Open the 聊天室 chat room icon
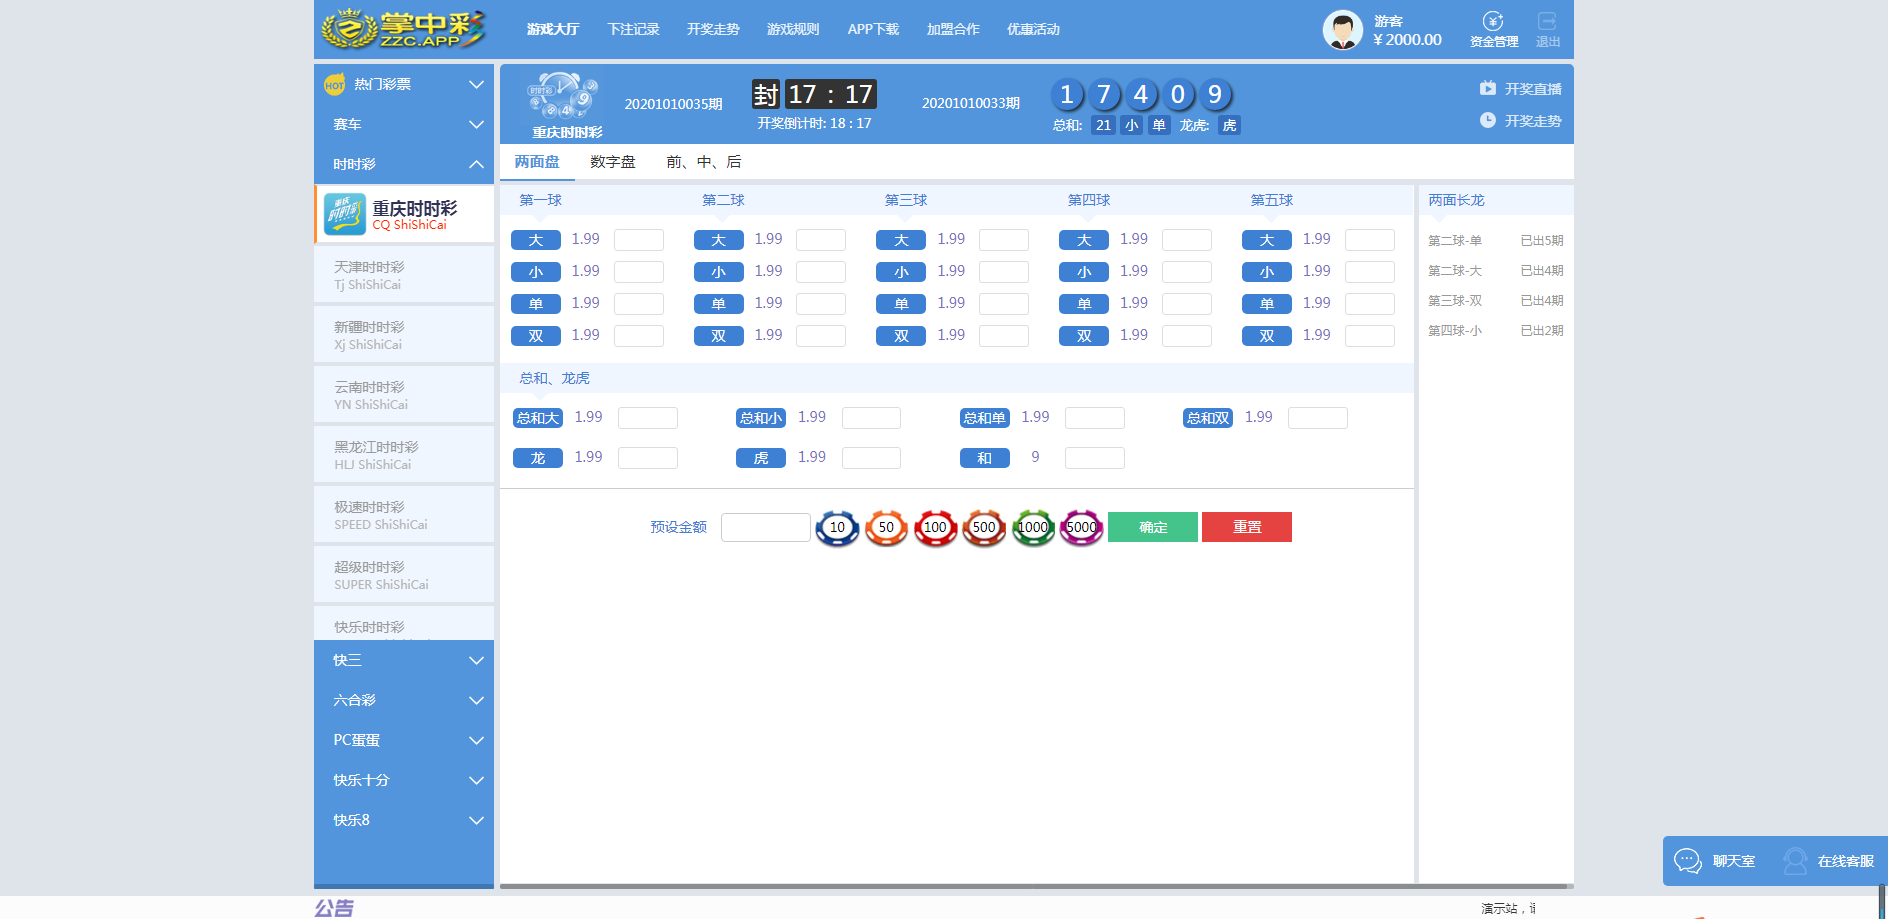 pos(1688,861)
